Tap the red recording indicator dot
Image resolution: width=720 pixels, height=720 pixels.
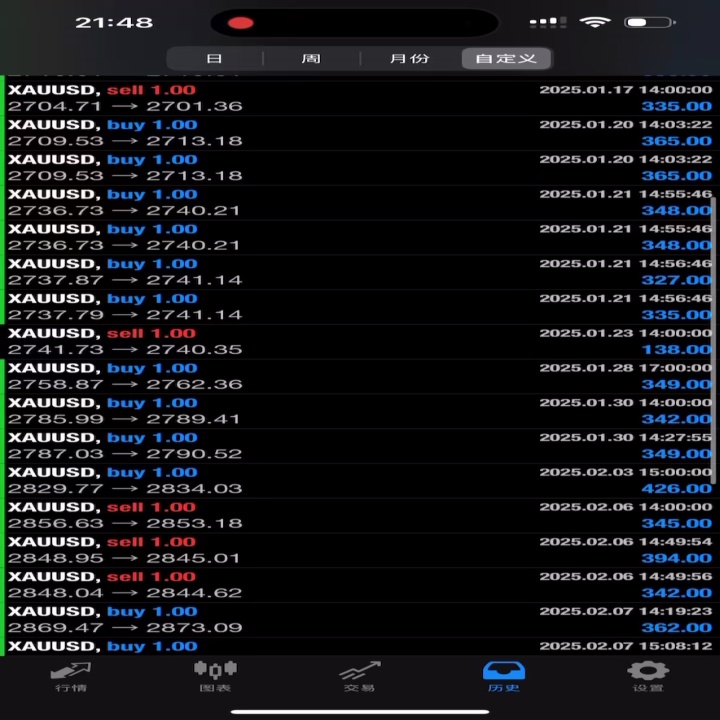click(x=240, y=22)
